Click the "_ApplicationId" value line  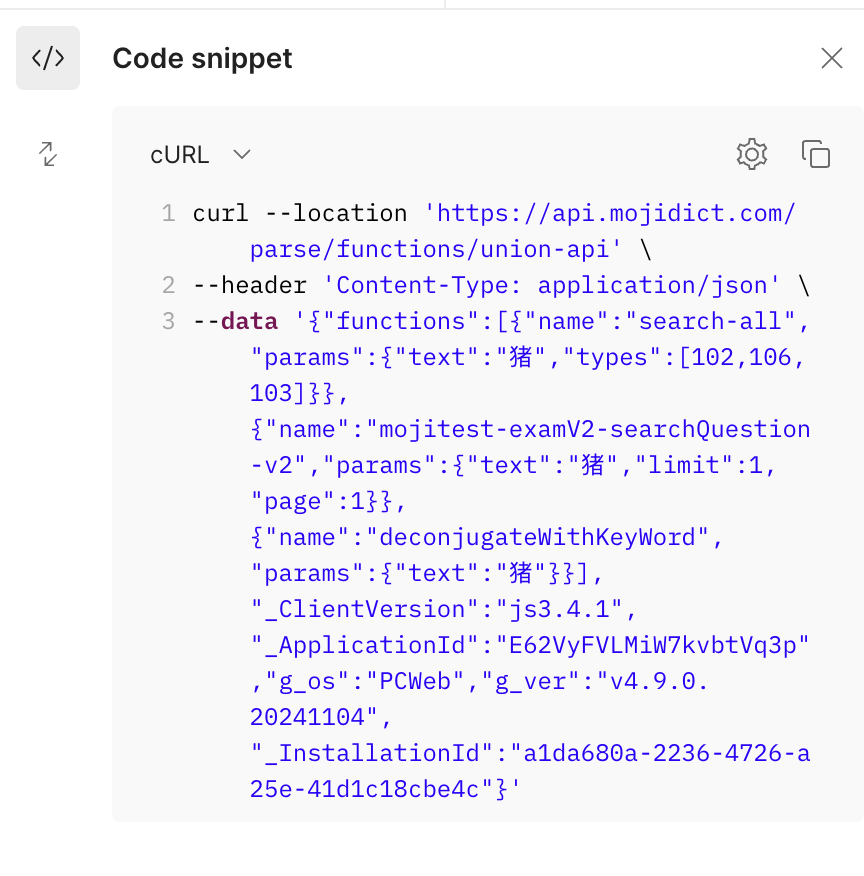(x=529, y=645)
